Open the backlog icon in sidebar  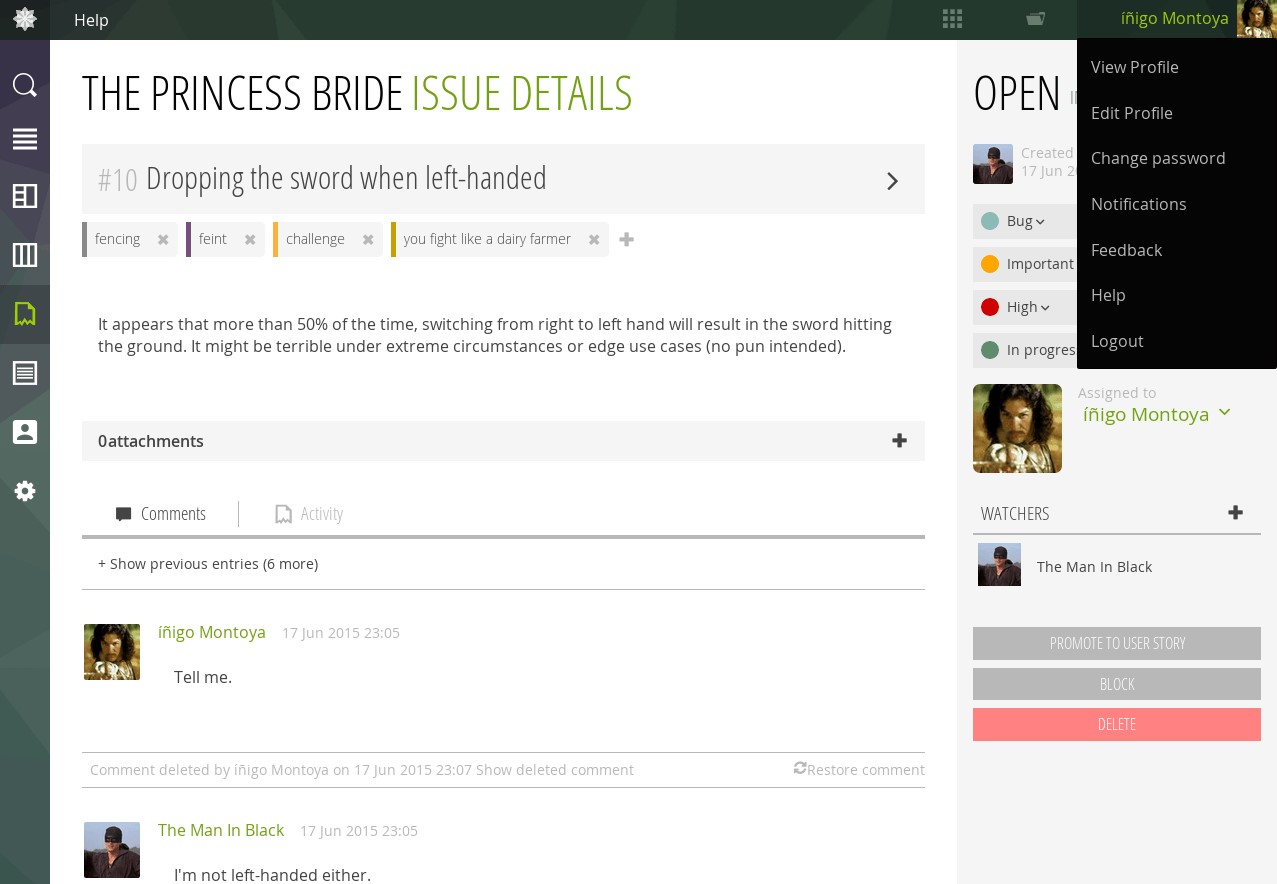(x=25, y=196)
